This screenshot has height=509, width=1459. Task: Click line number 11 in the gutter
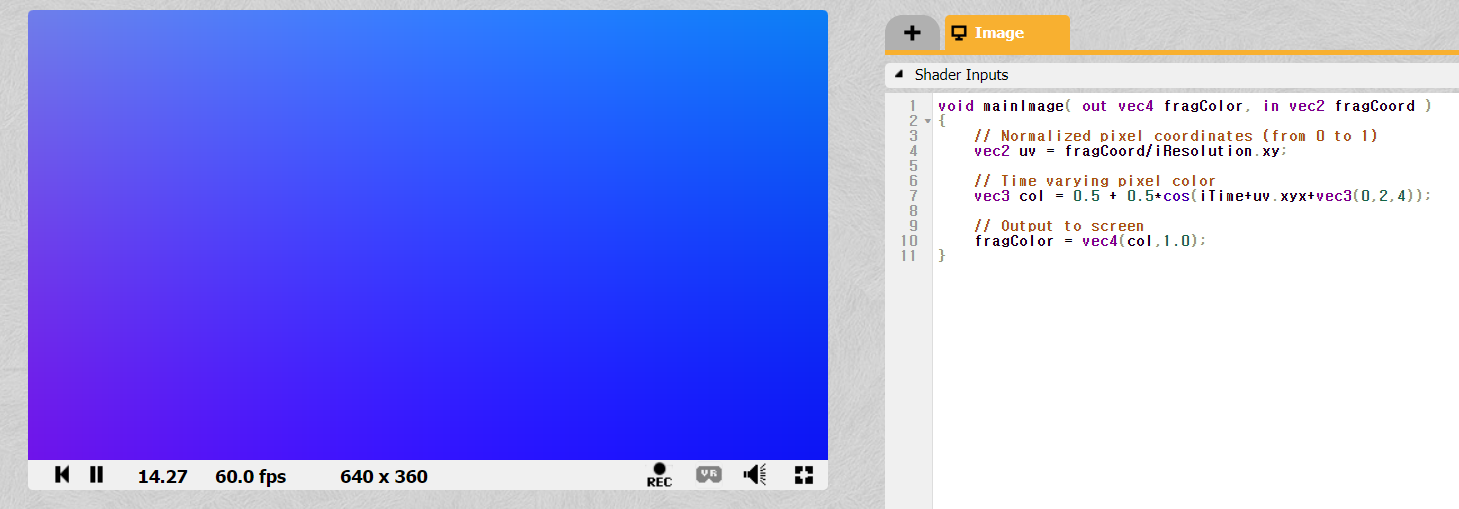pyautogui.click(x=909, y=256)
